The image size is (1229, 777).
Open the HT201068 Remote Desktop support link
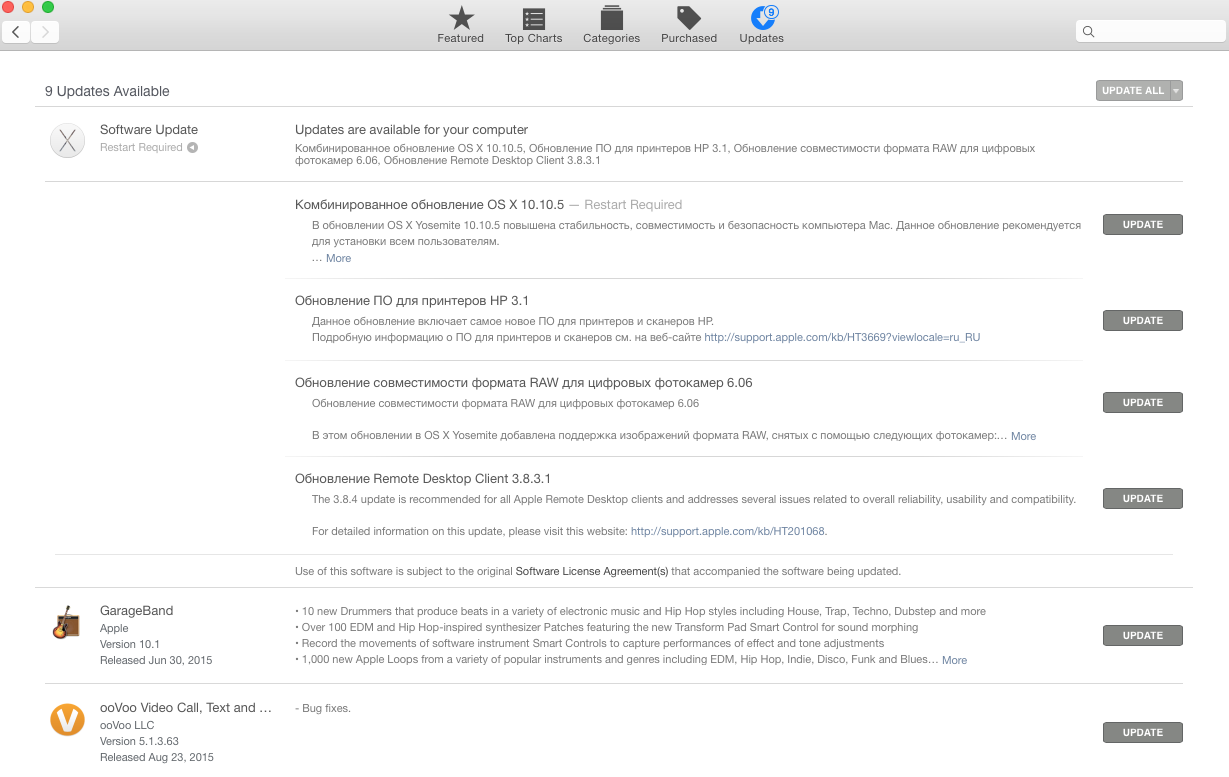click(x=728, y=531)
